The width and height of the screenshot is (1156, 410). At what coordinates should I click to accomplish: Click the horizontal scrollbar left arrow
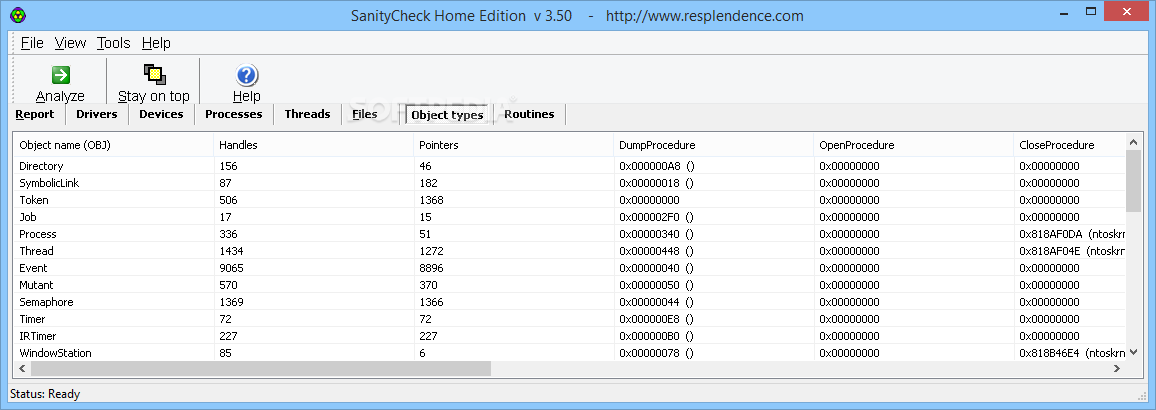coord(22,368)
